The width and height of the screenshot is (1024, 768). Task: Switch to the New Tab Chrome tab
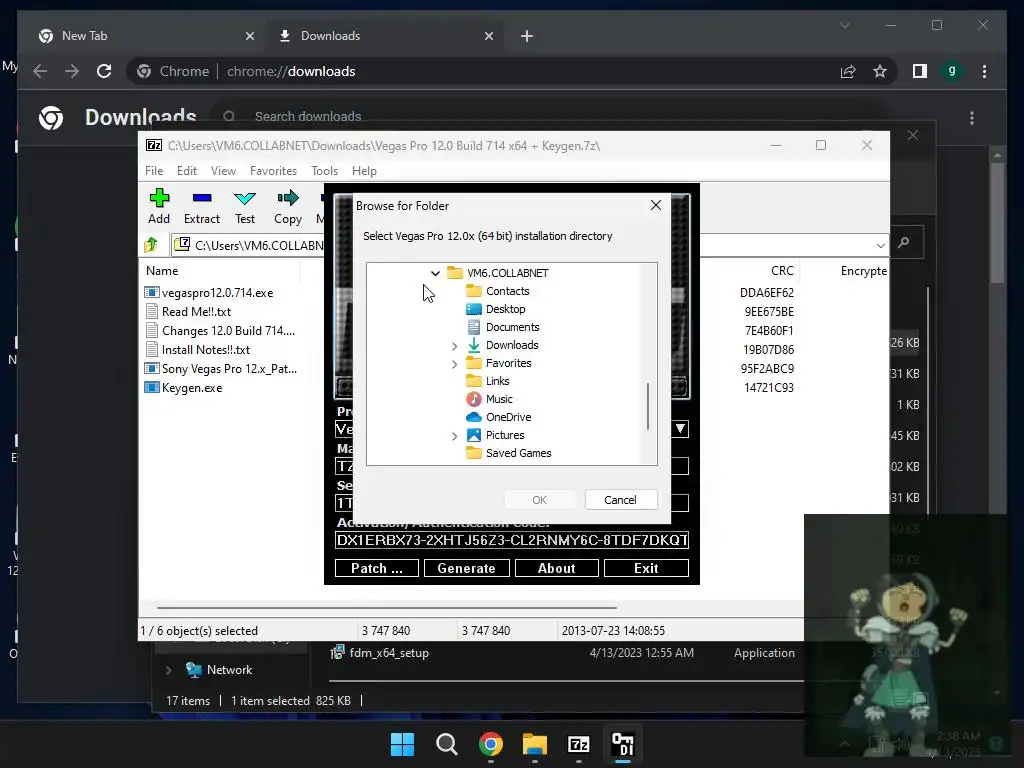click(x=144, y=36)
